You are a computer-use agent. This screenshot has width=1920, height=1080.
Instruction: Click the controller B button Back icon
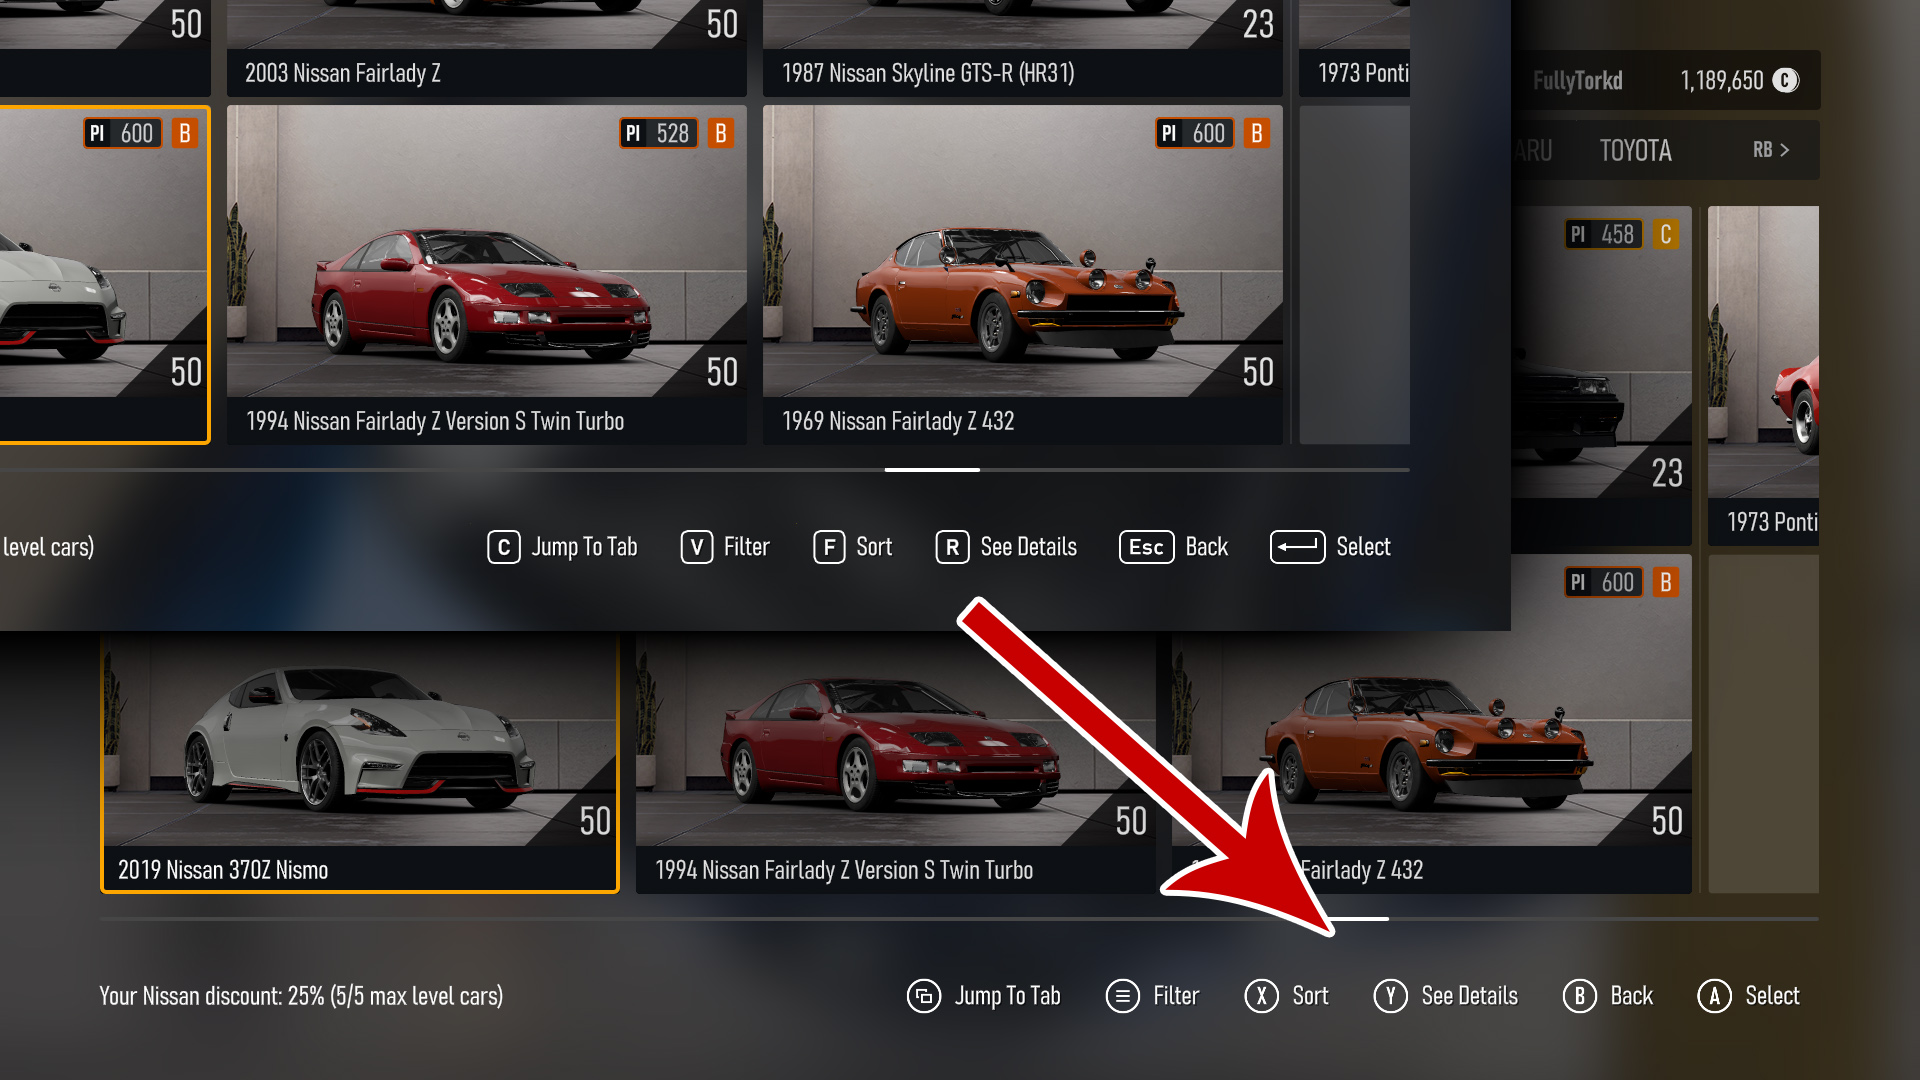tap(1579, 996)
